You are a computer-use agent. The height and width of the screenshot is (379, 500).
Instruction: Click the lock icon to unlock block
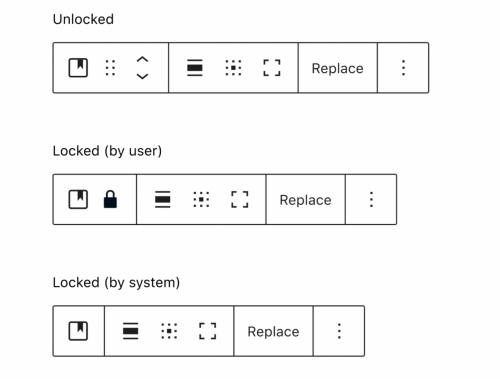coord(110,199)
